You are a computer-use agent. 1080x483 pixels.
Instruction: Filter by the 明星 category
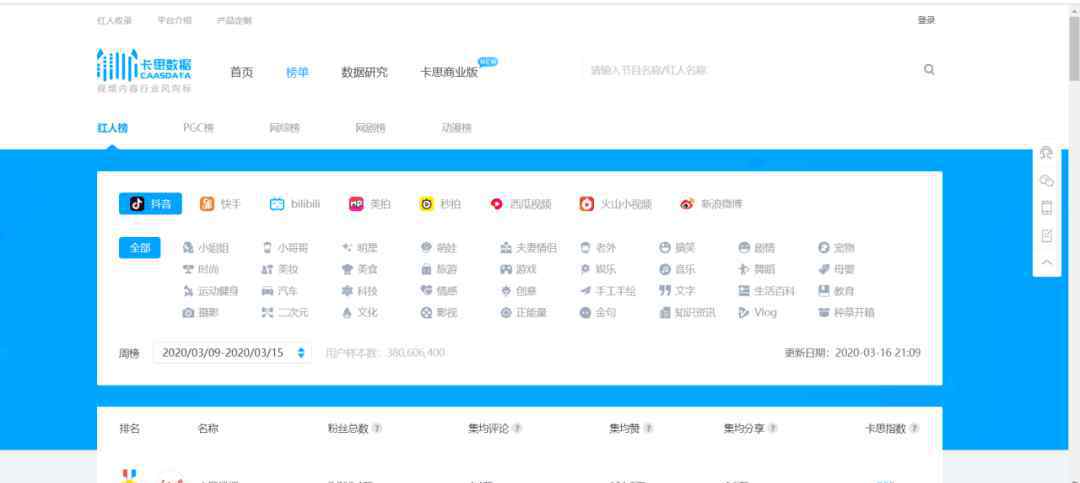(x=360, y=248)
